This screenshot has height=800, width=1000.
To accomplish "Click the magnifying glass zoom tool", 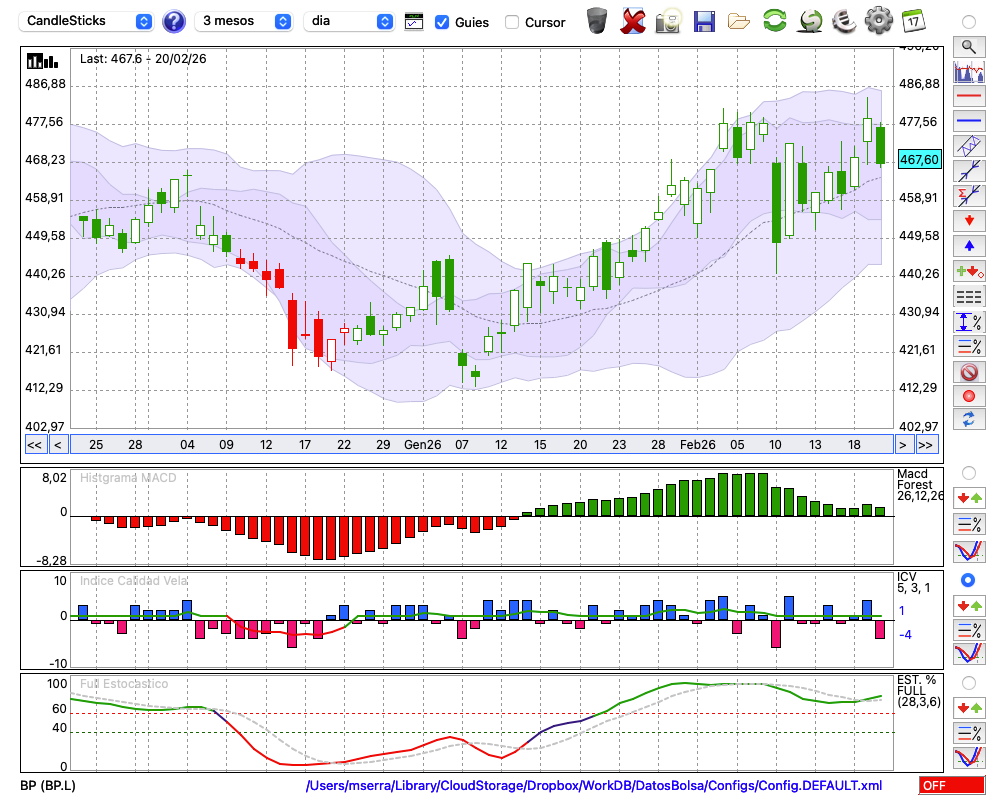I will (968, 46).
